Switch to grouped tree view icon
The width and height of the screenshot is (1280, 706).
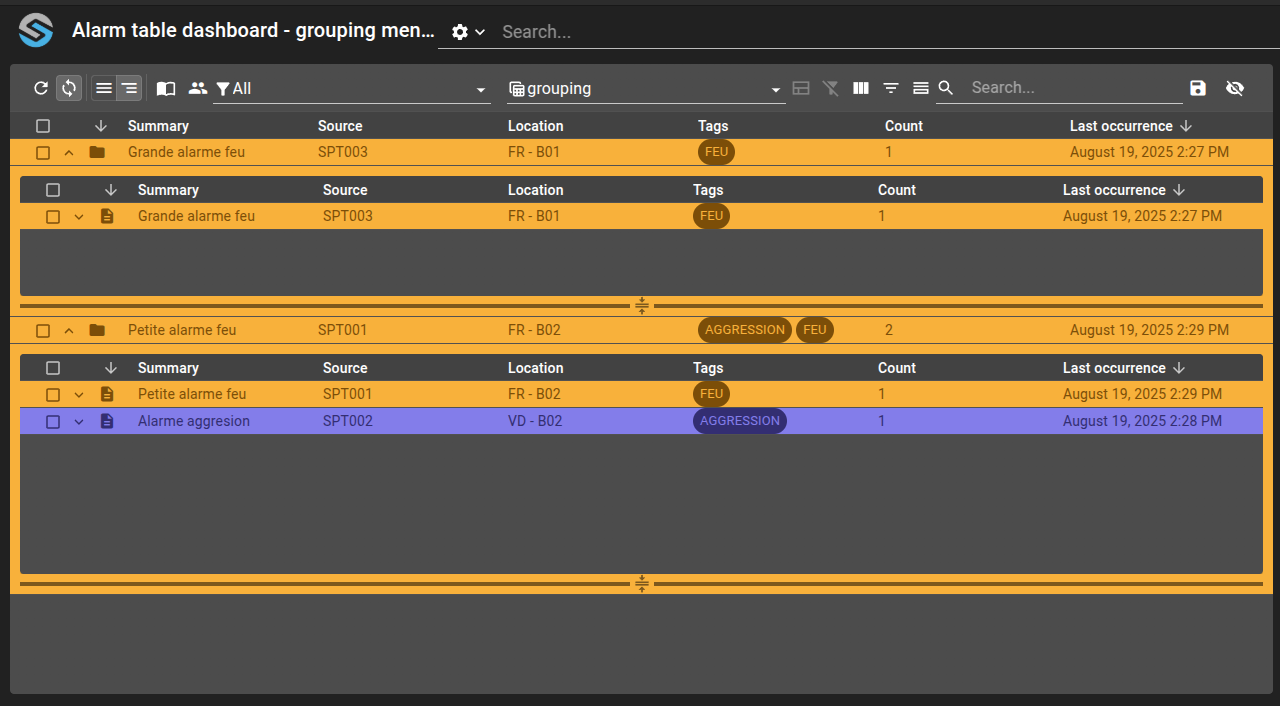(129, 88)
